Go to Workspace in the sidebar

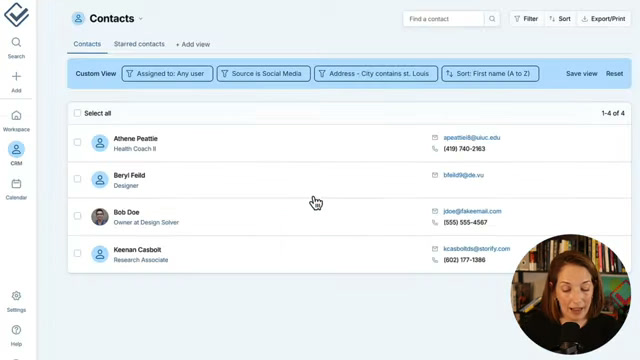[x=16, y=121]
